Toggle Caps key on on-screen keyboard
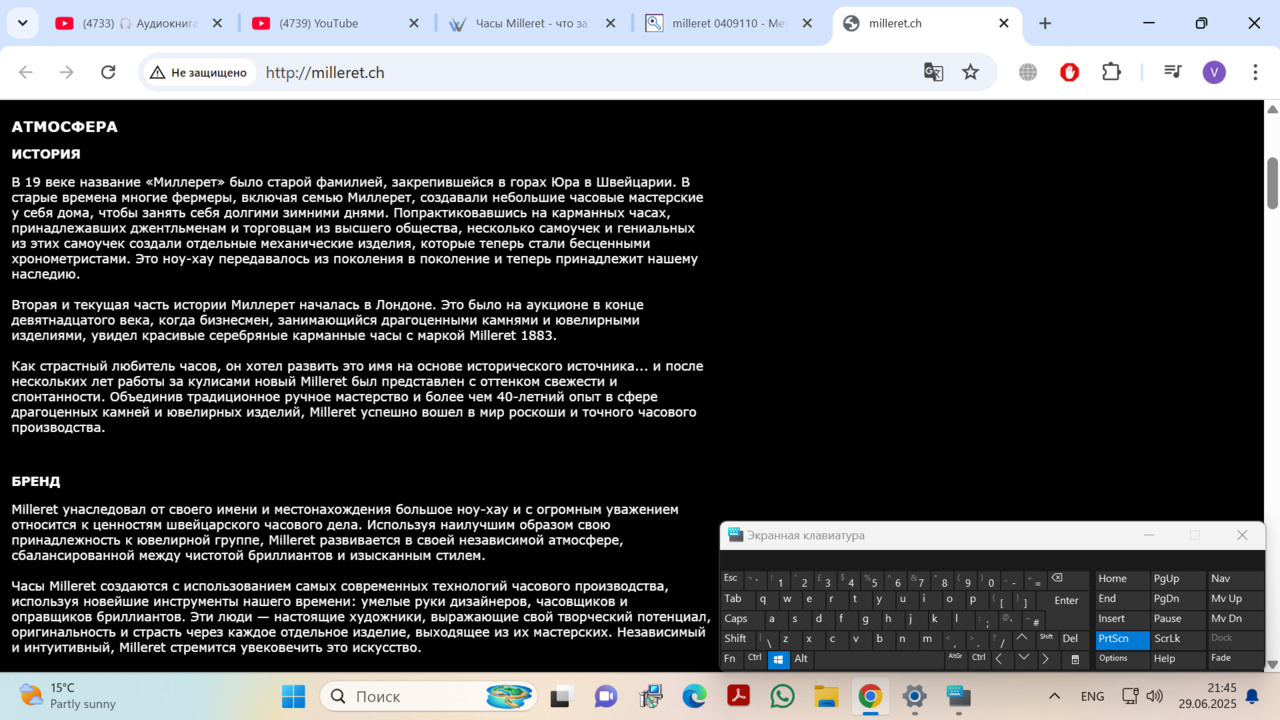 coord(741,619)
